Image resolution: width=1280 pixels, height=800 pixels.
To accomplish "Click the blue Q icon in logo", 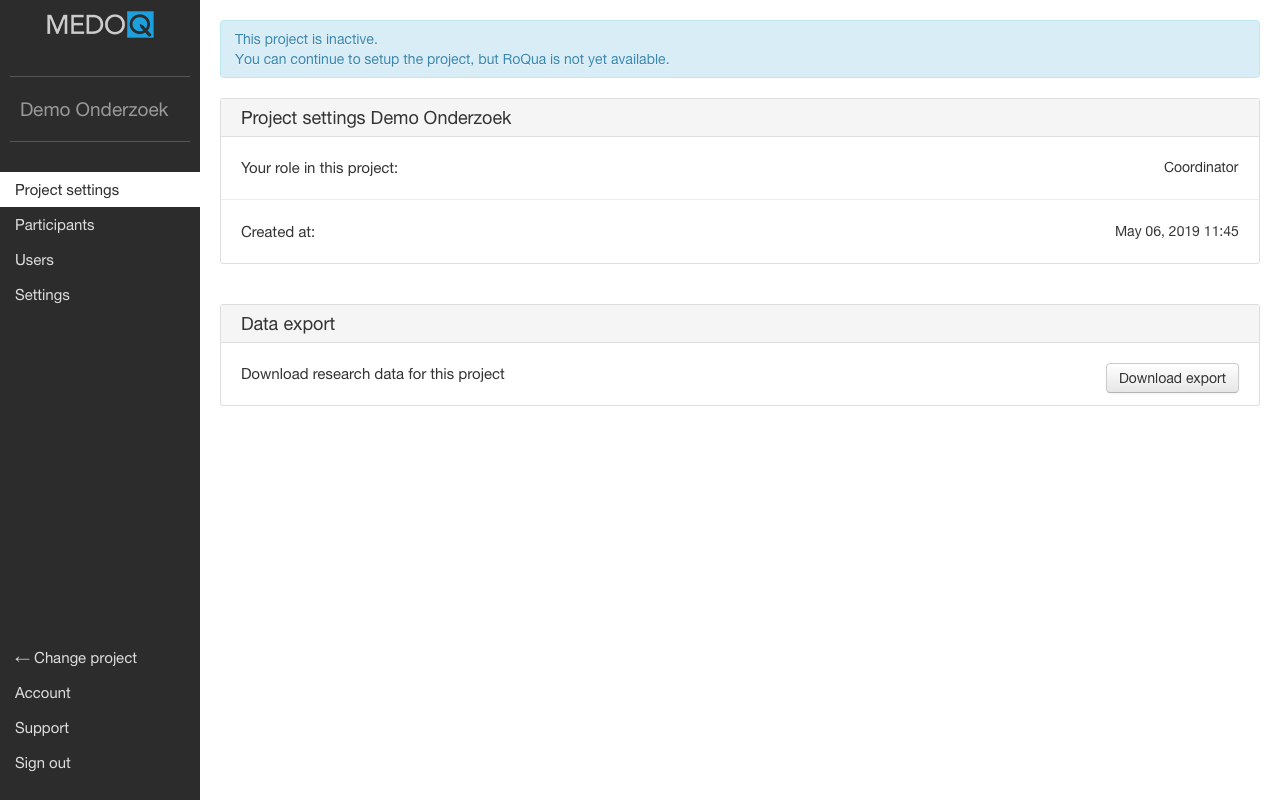I will point(141,25).
